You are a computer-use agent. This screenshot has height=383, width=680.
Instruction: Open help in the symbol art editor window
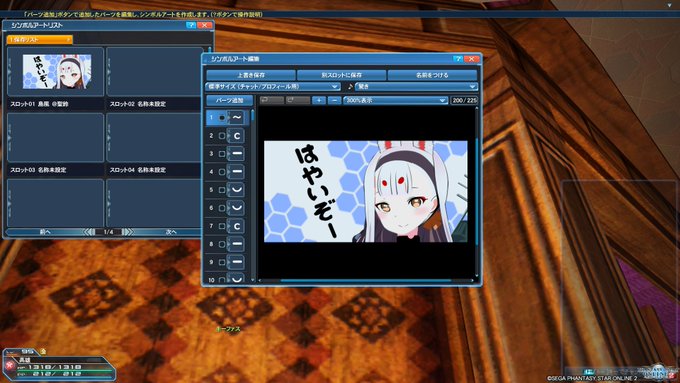coord(458,59)
